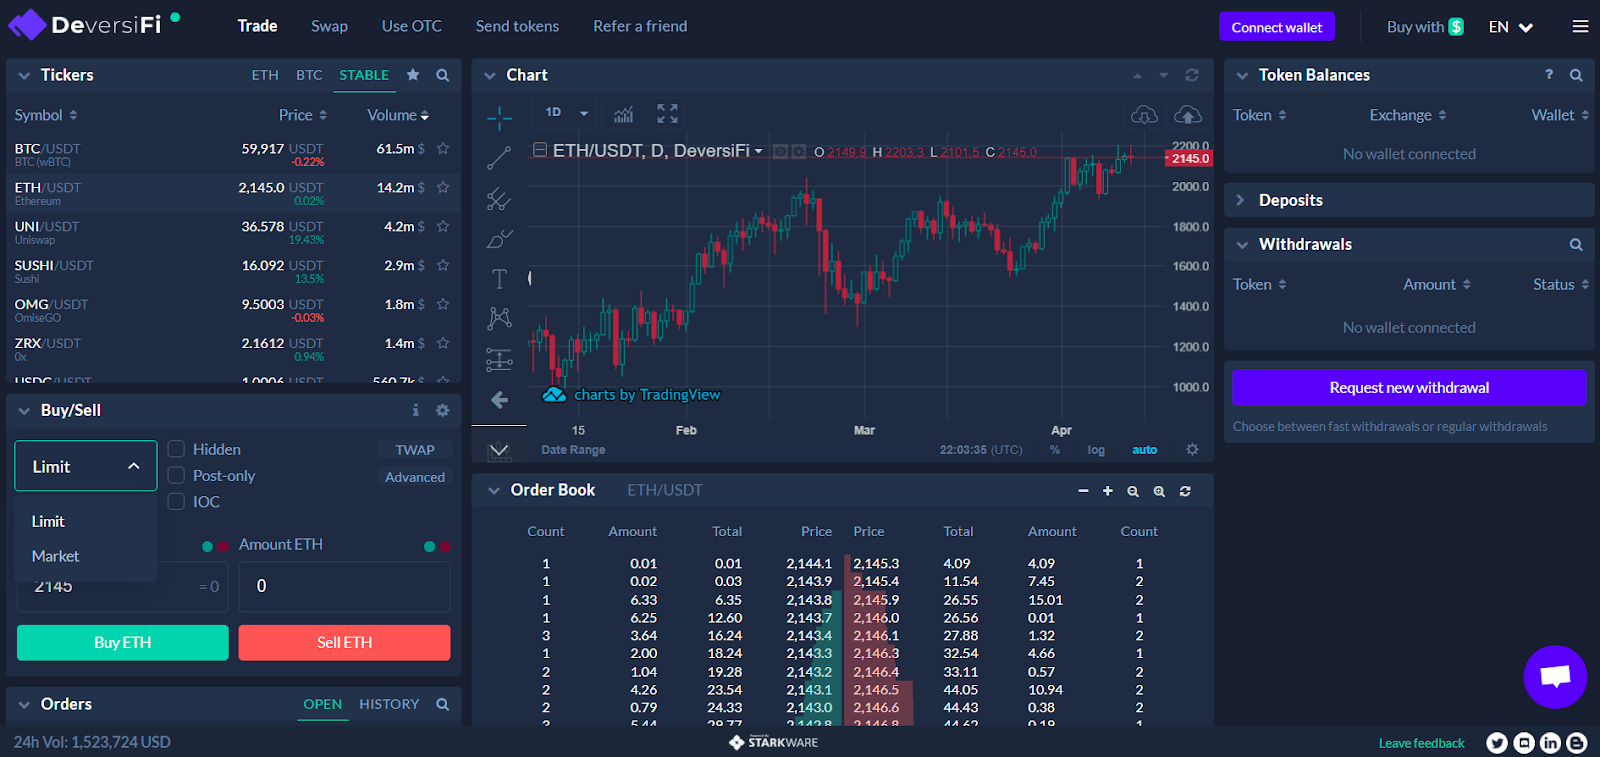The image size is (1600, 757).
Task: Open the EN language dropdown
Action: click(1510, 27)
